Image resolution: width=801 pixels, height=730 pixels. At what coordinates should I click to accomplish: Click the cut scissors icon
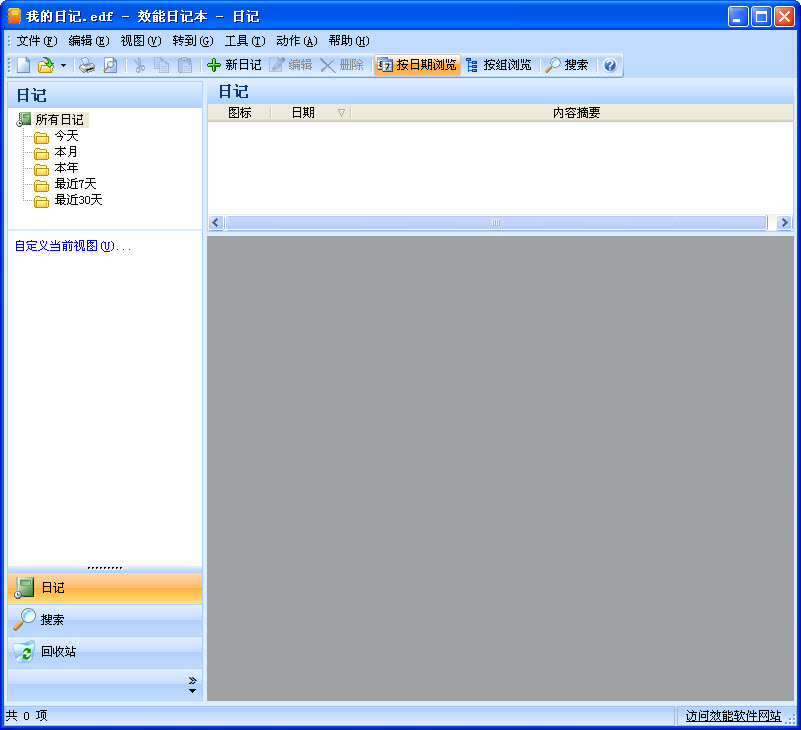tap(139, 65)
